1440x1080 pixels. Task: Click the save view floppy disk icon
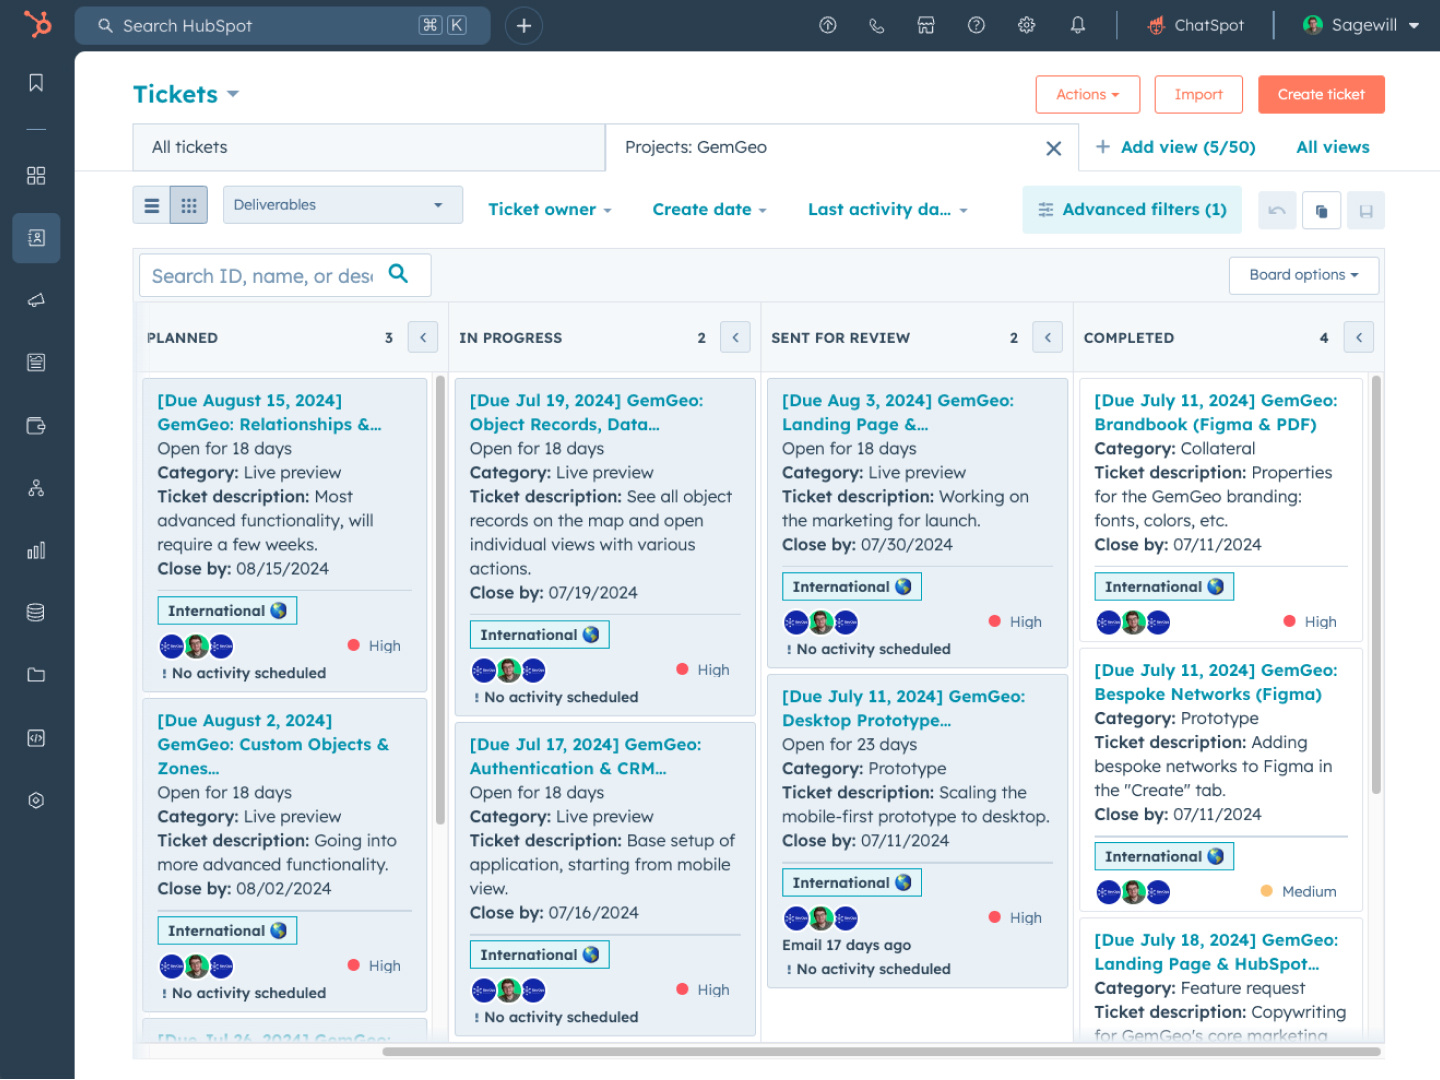point(1366,211)
